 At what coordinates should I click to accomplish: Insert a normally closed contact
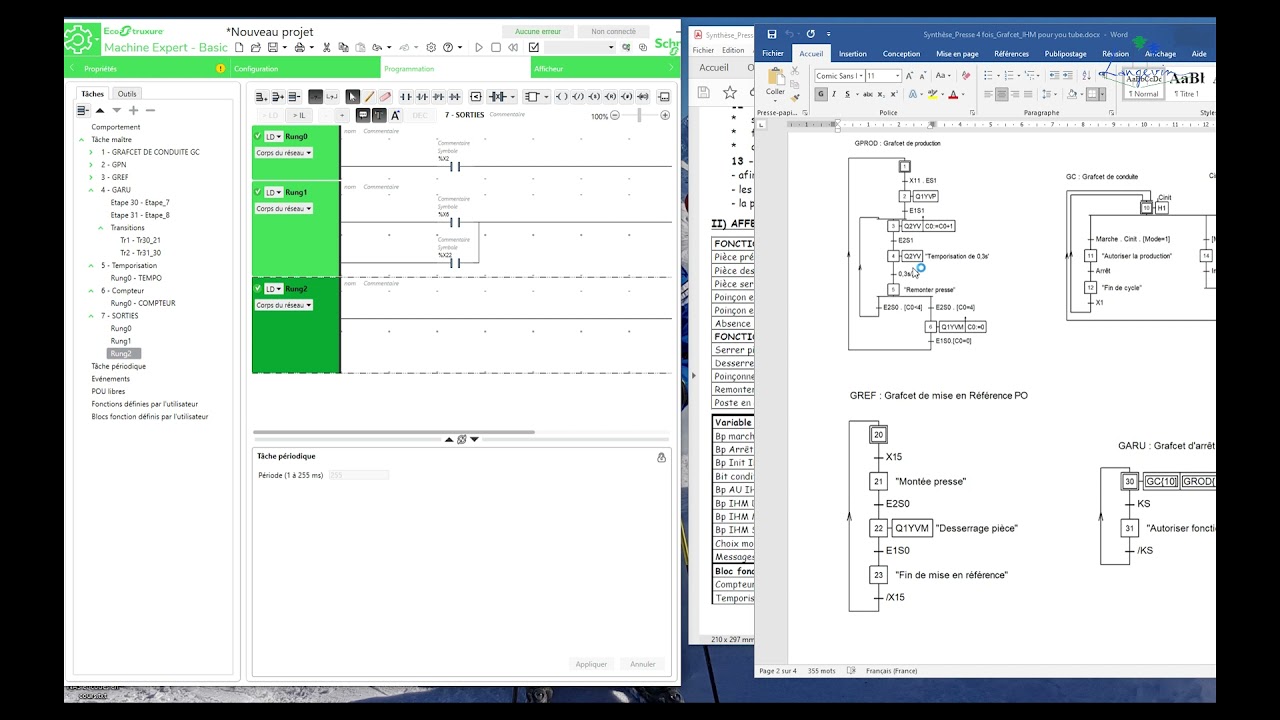pyautogui.click(x=422, y=97)
